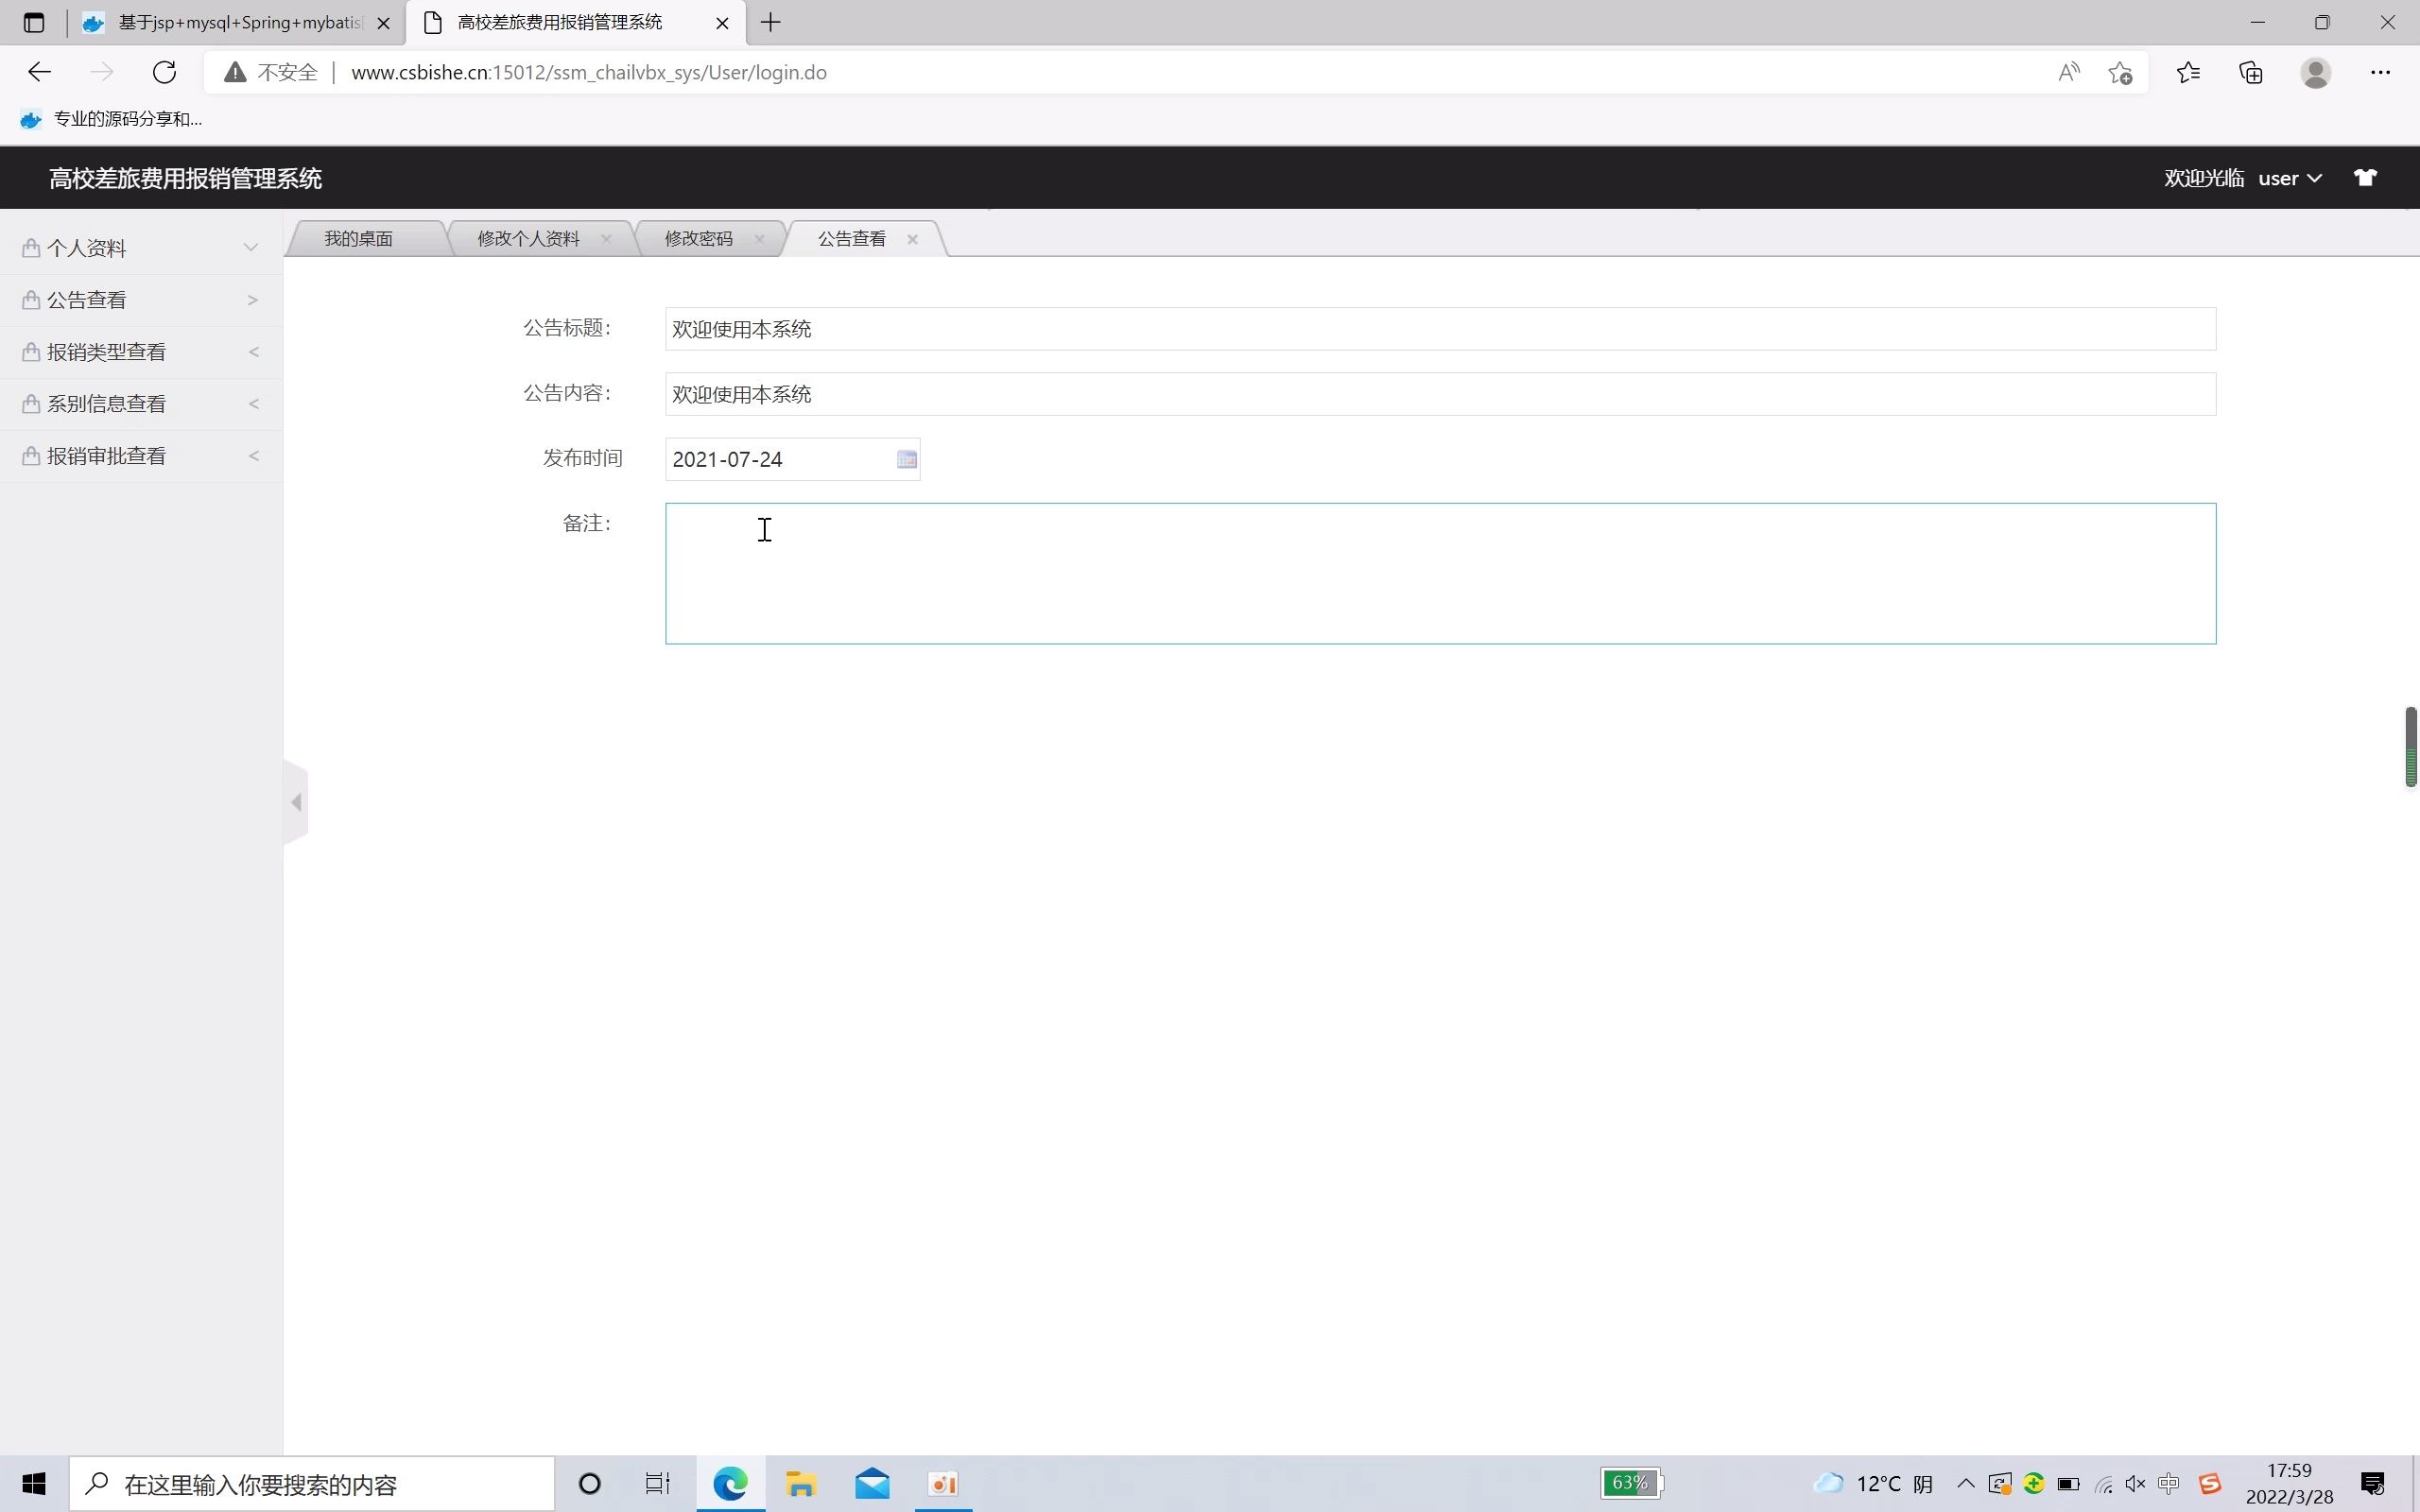
Task: Open the browser profile avatar
Action: pos(2315,72)
